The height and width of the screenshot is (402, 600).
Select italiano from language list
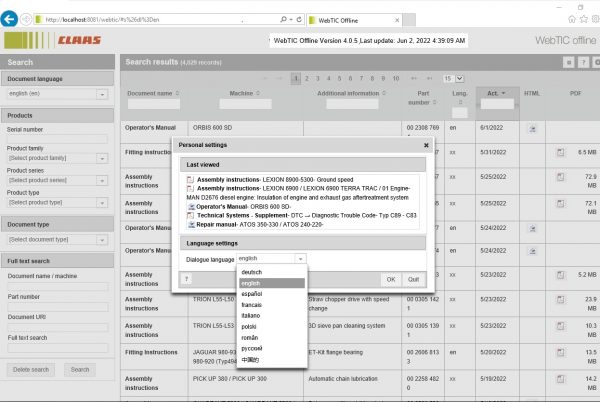pyautogui.click(x=272, y=316)
